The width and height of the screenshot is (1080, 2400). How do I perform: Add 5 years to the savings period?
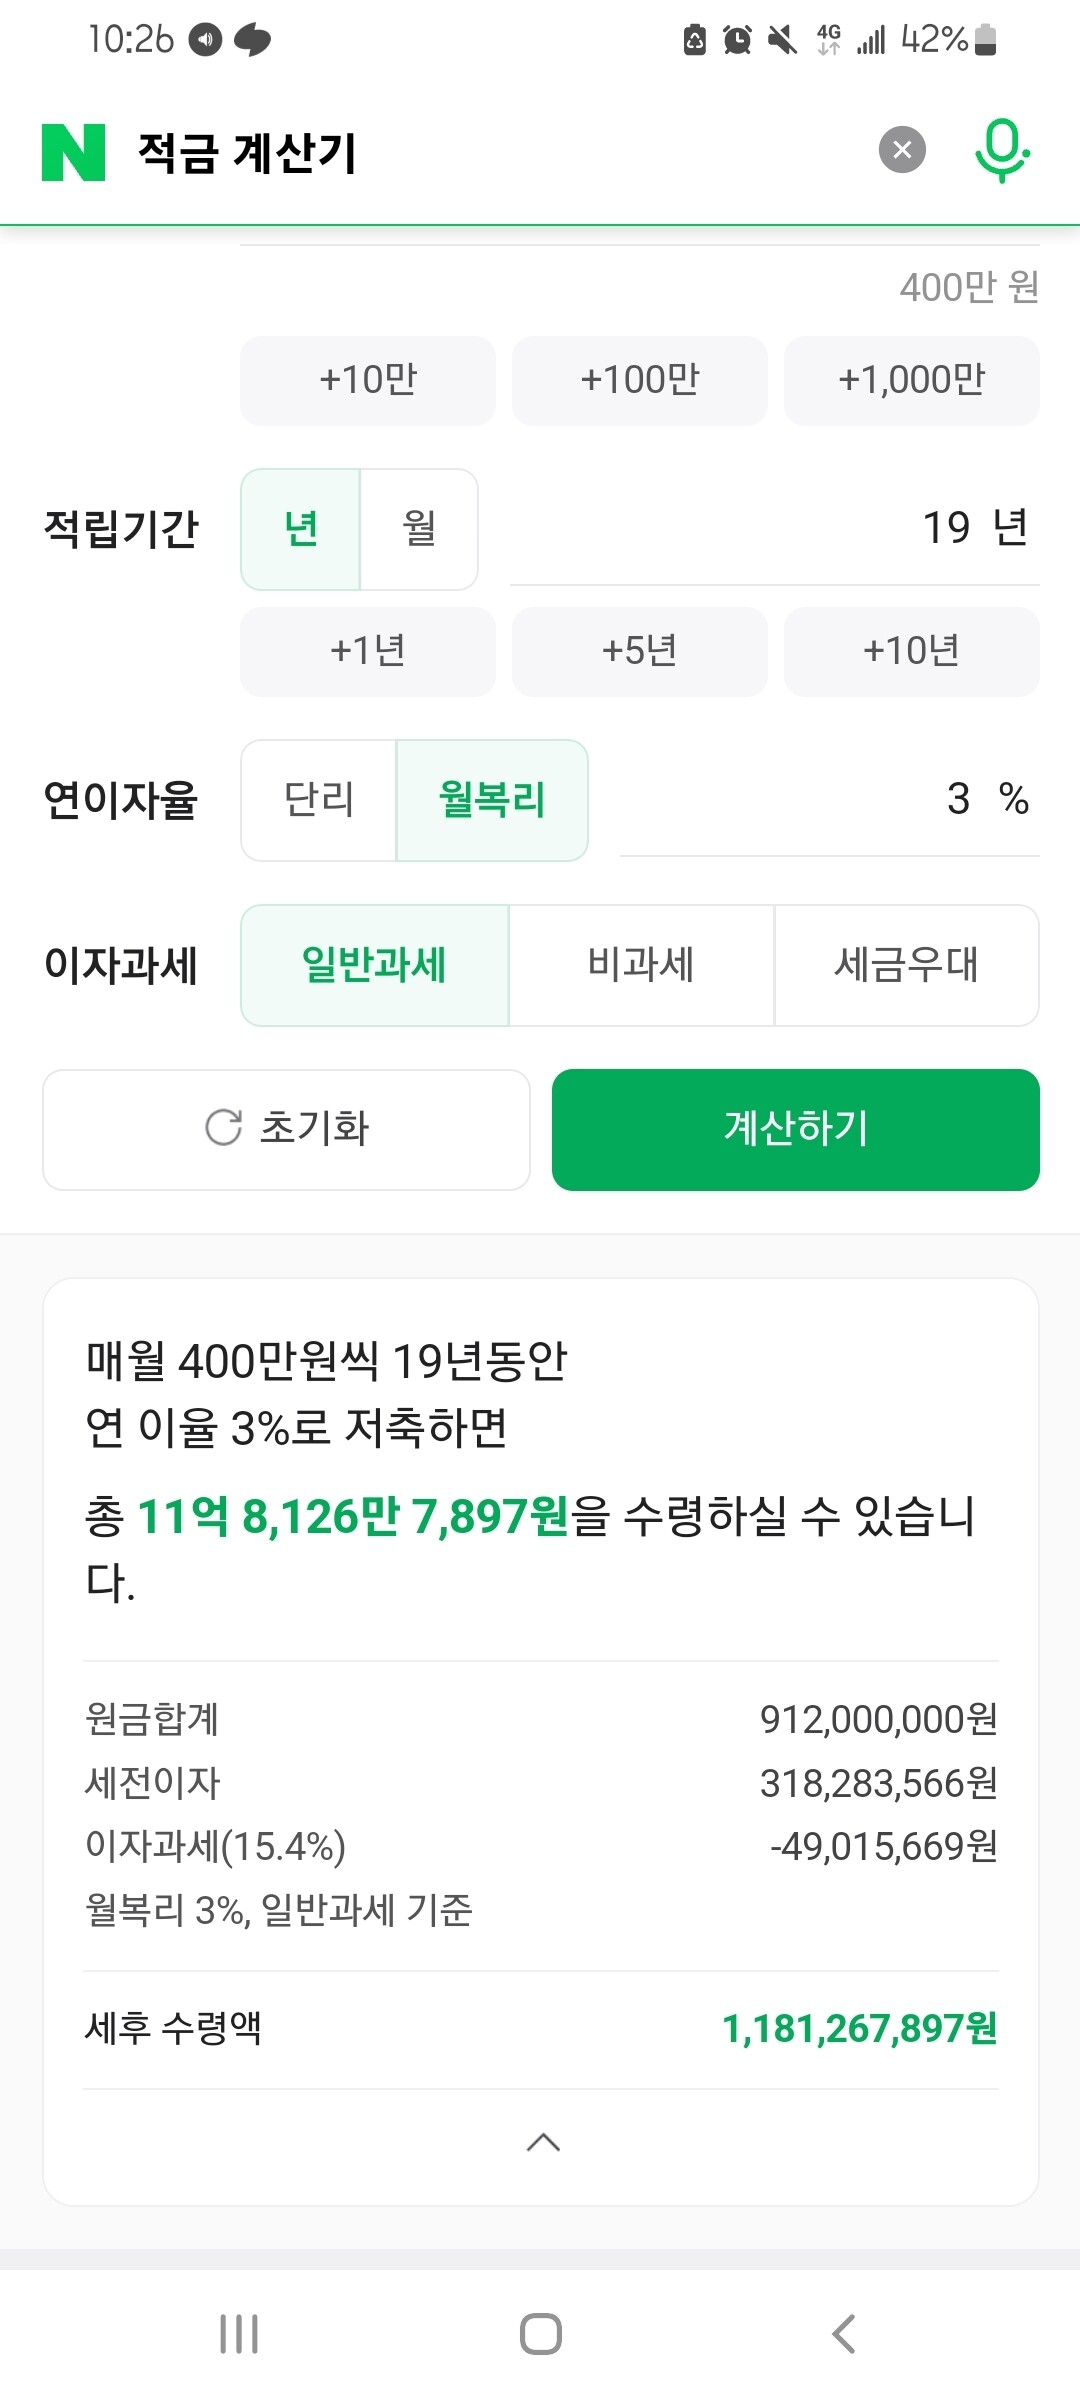(x=639, y=651)
